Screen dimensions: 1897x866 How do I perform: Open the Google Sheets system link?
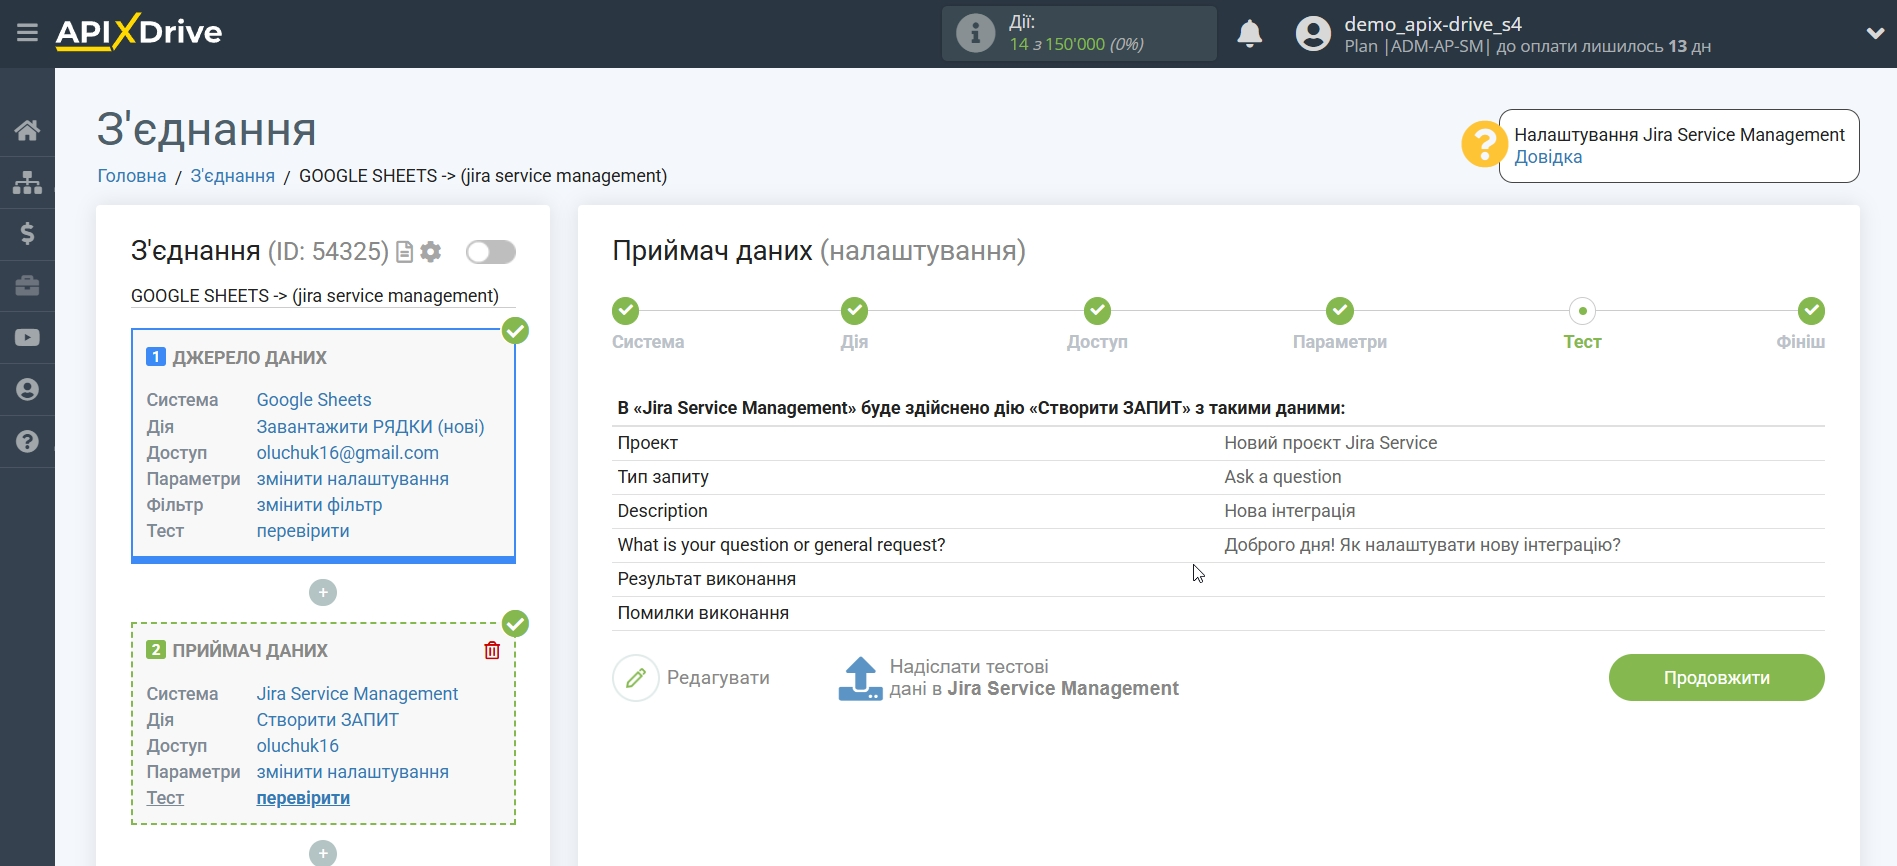click(x=314, y=400)
